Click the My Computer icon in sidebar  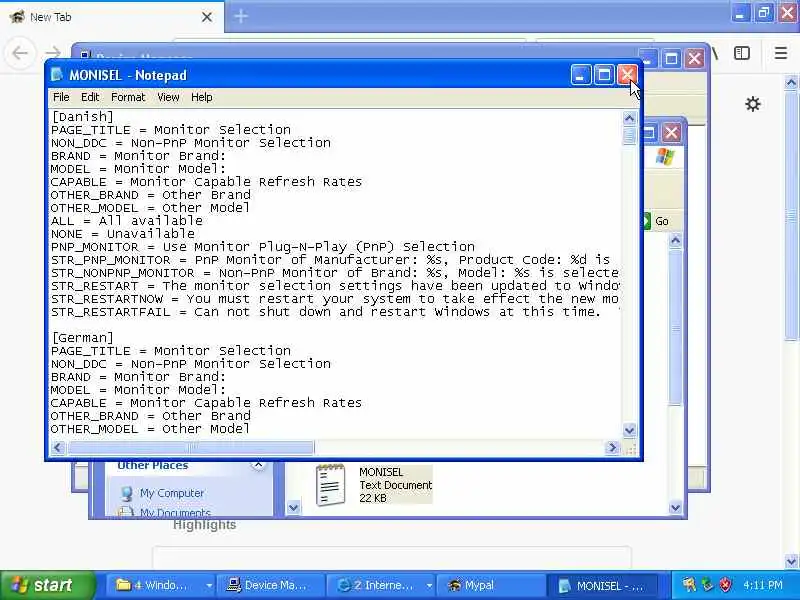[x=127, y=493]
